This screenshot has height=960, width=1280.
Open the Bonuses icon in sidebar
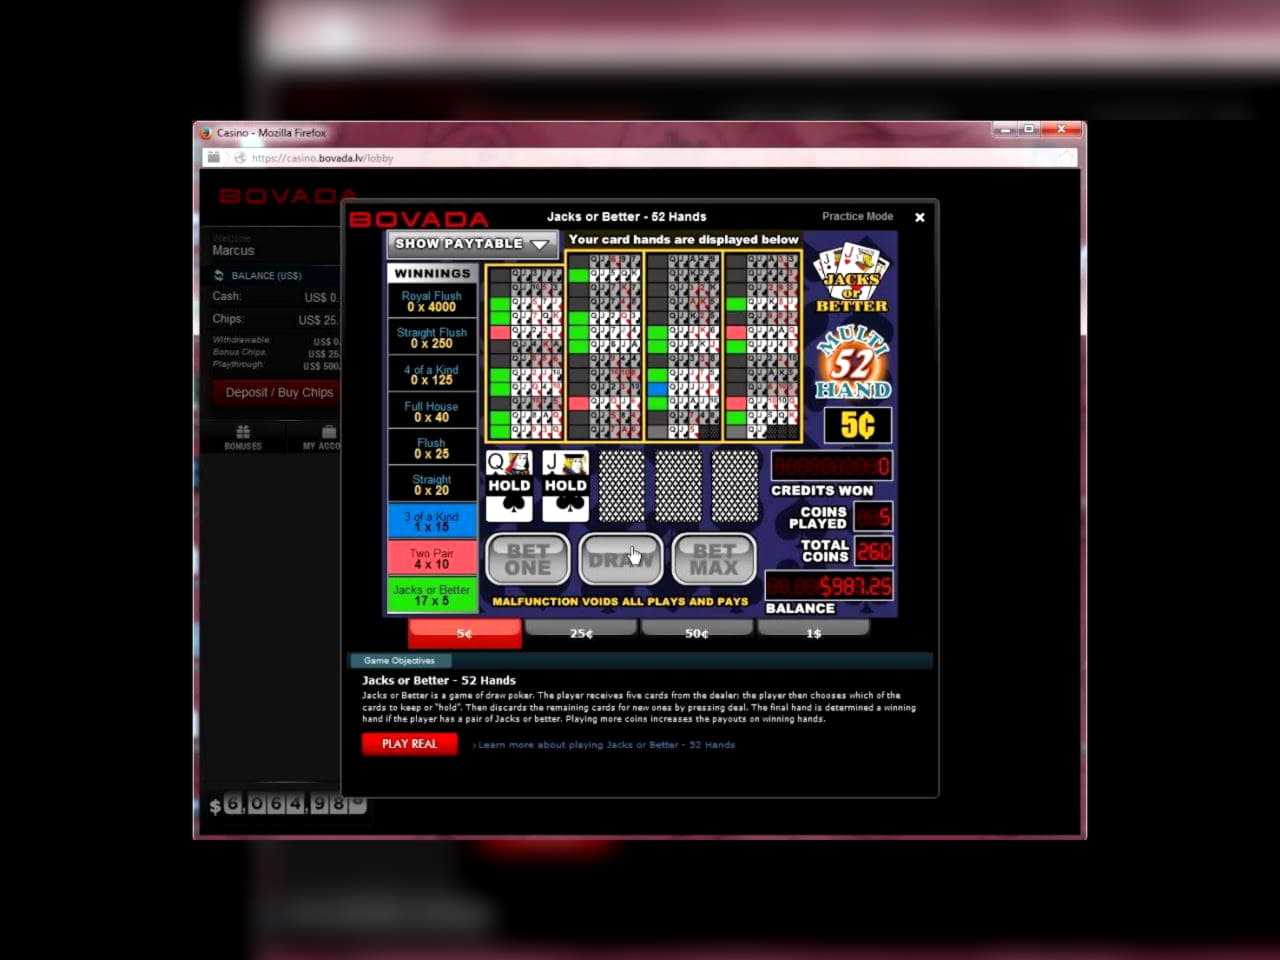pos(243,438)
